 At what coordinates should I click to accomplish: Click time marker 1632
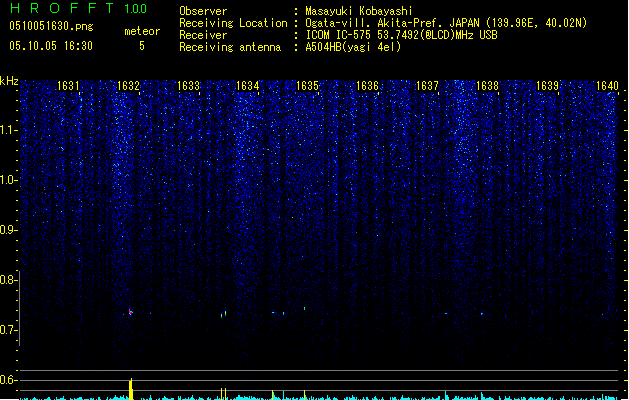tap(128, 86)
